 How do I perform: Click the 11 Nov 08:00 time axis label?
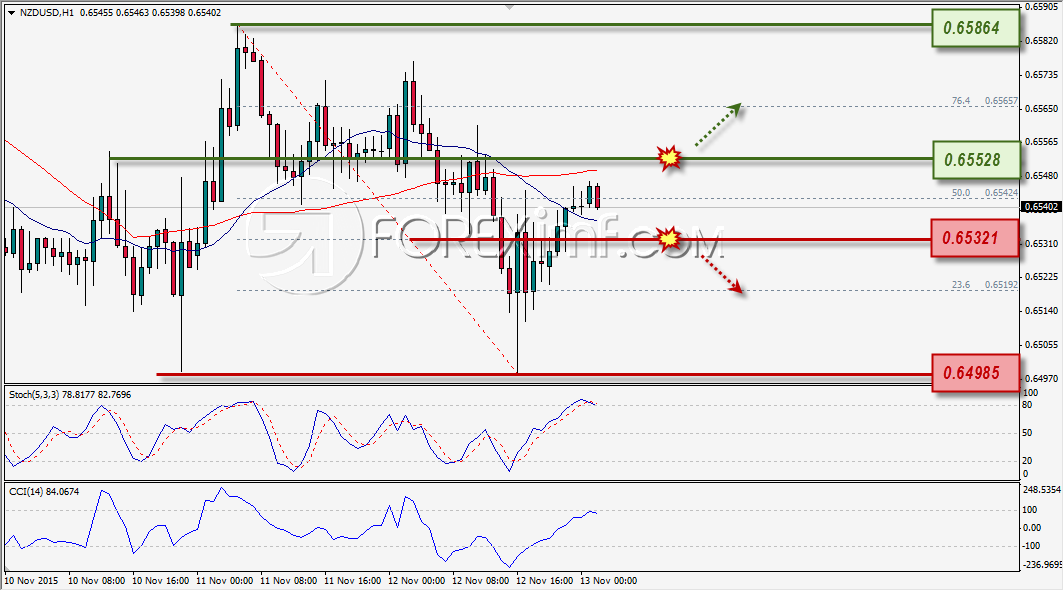(x=288, y=581)
